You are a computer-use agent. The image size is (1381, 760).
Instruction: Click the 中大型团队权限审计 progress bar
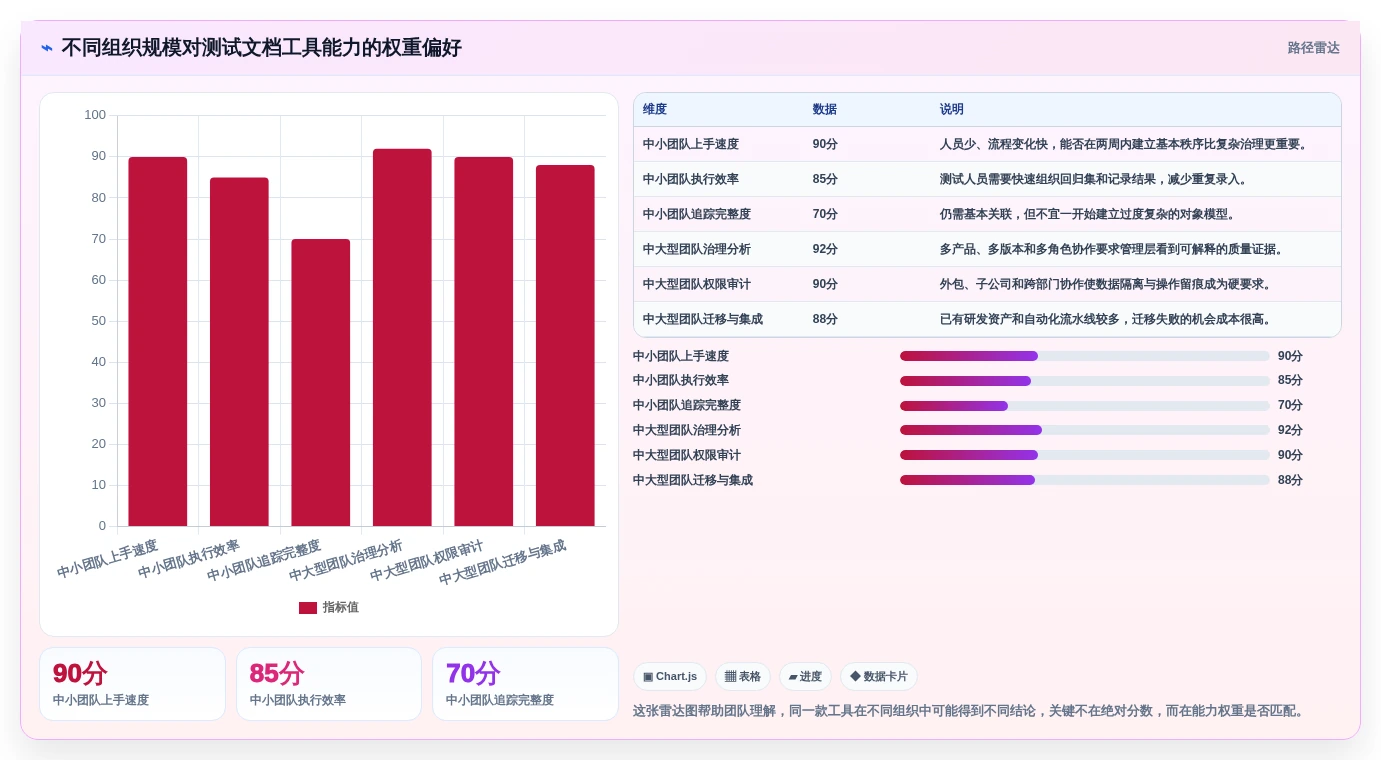coord(1085,455)
